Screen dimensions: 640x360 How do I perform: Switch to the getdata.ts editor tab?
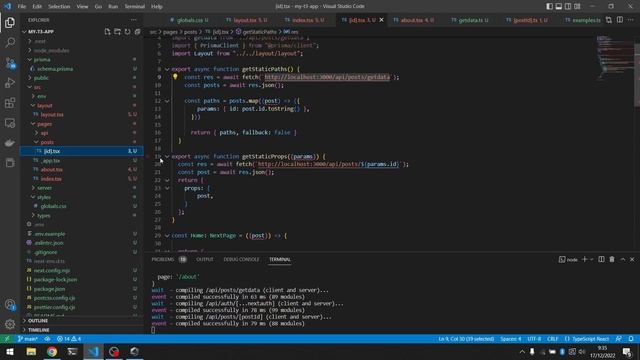470,20
